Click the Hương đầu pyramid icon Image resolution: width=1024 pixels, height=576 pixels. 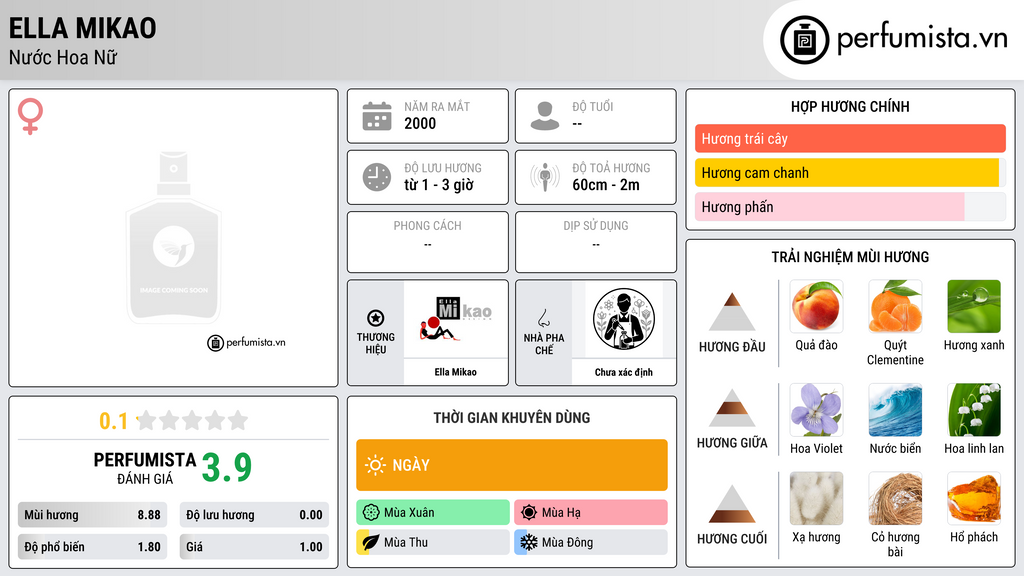coord(732,312)
